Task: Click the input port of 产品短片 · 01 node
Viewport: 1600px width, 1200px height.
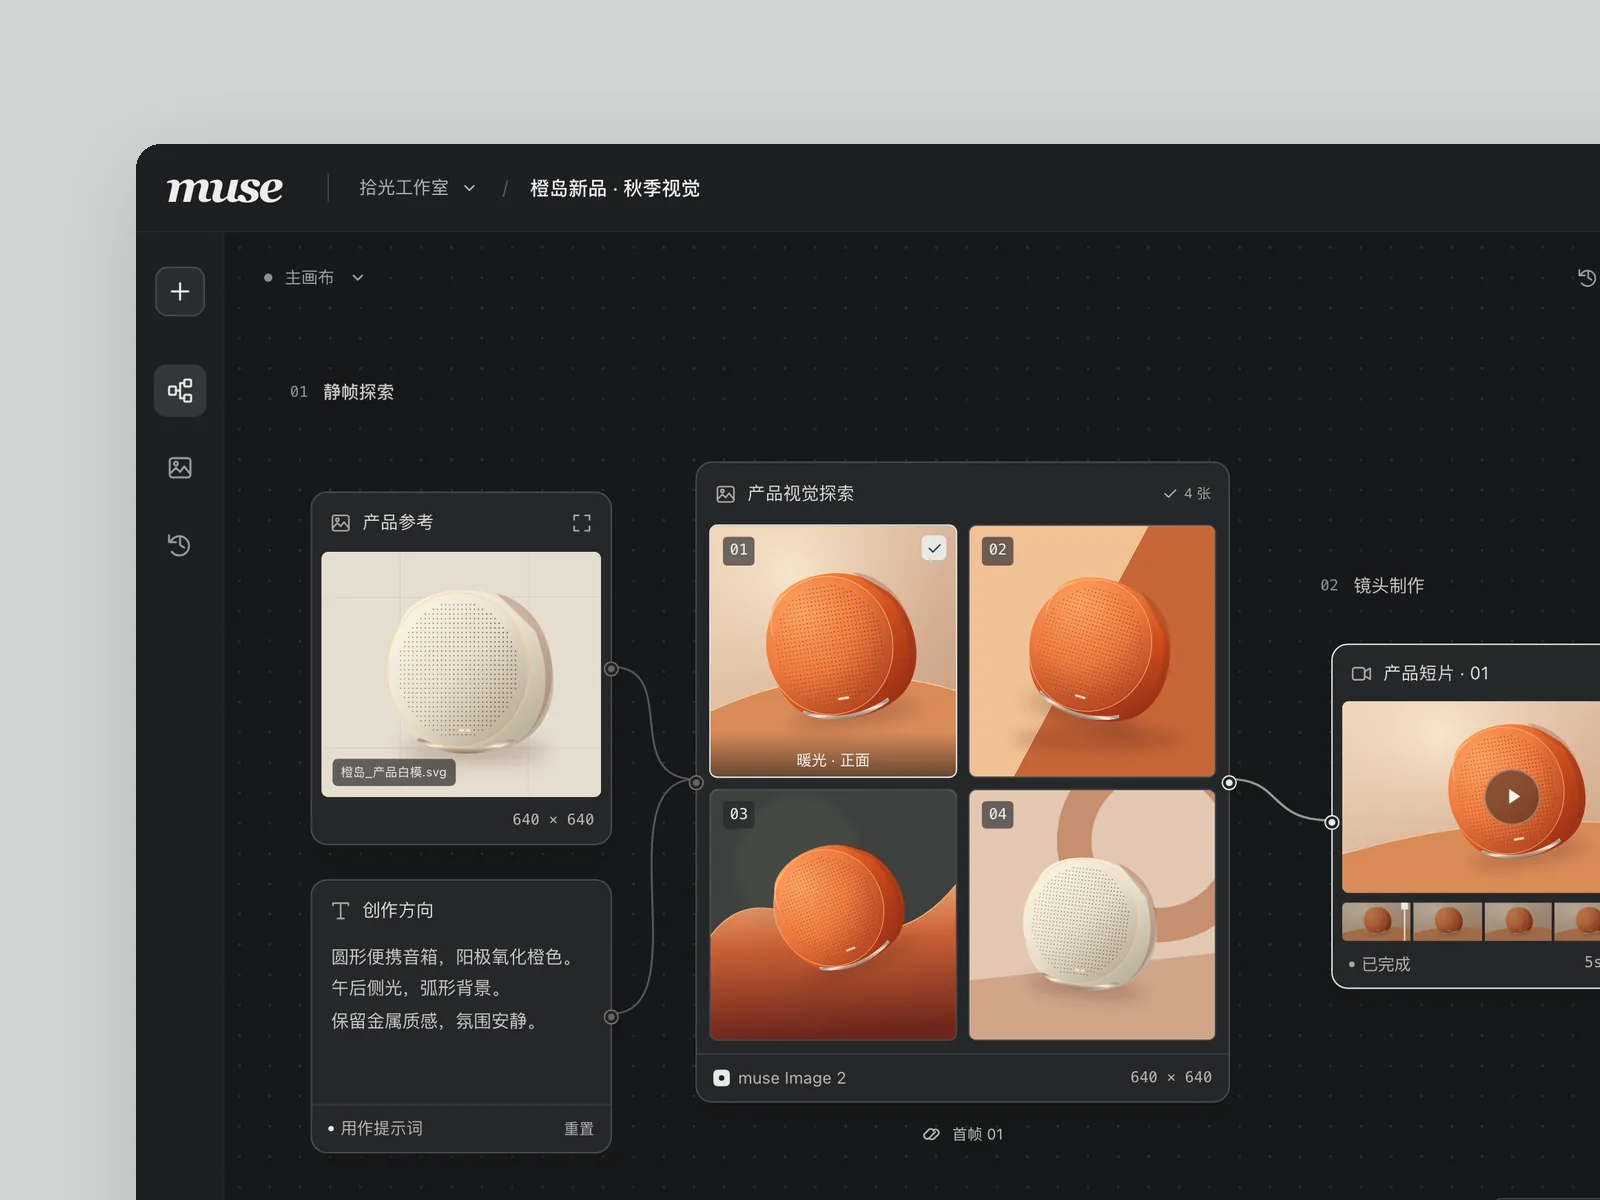Action: point(1332,822)
